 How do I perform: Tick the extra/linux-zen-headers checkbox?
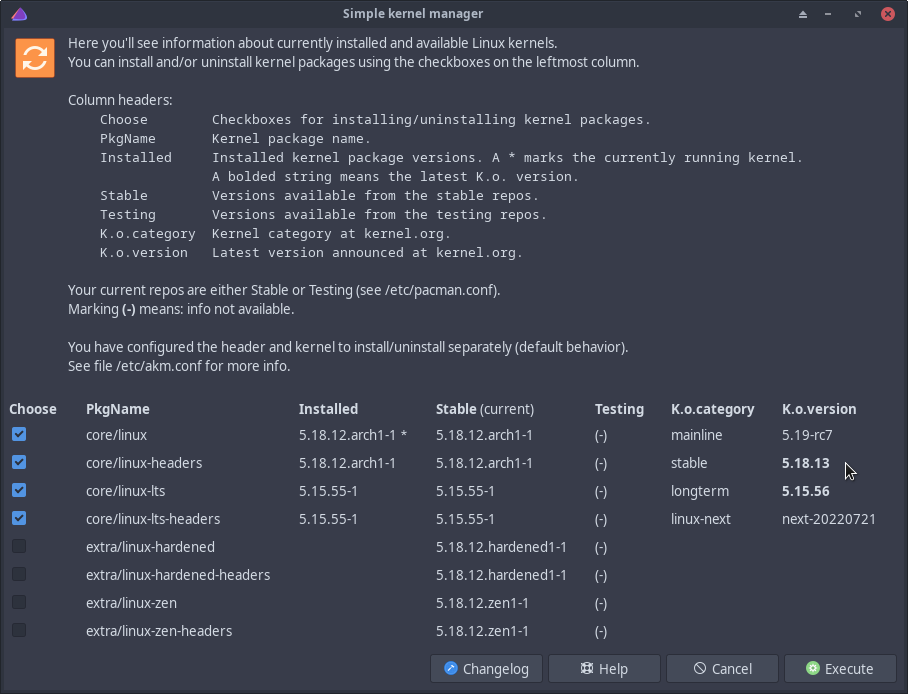pos(19,631)
